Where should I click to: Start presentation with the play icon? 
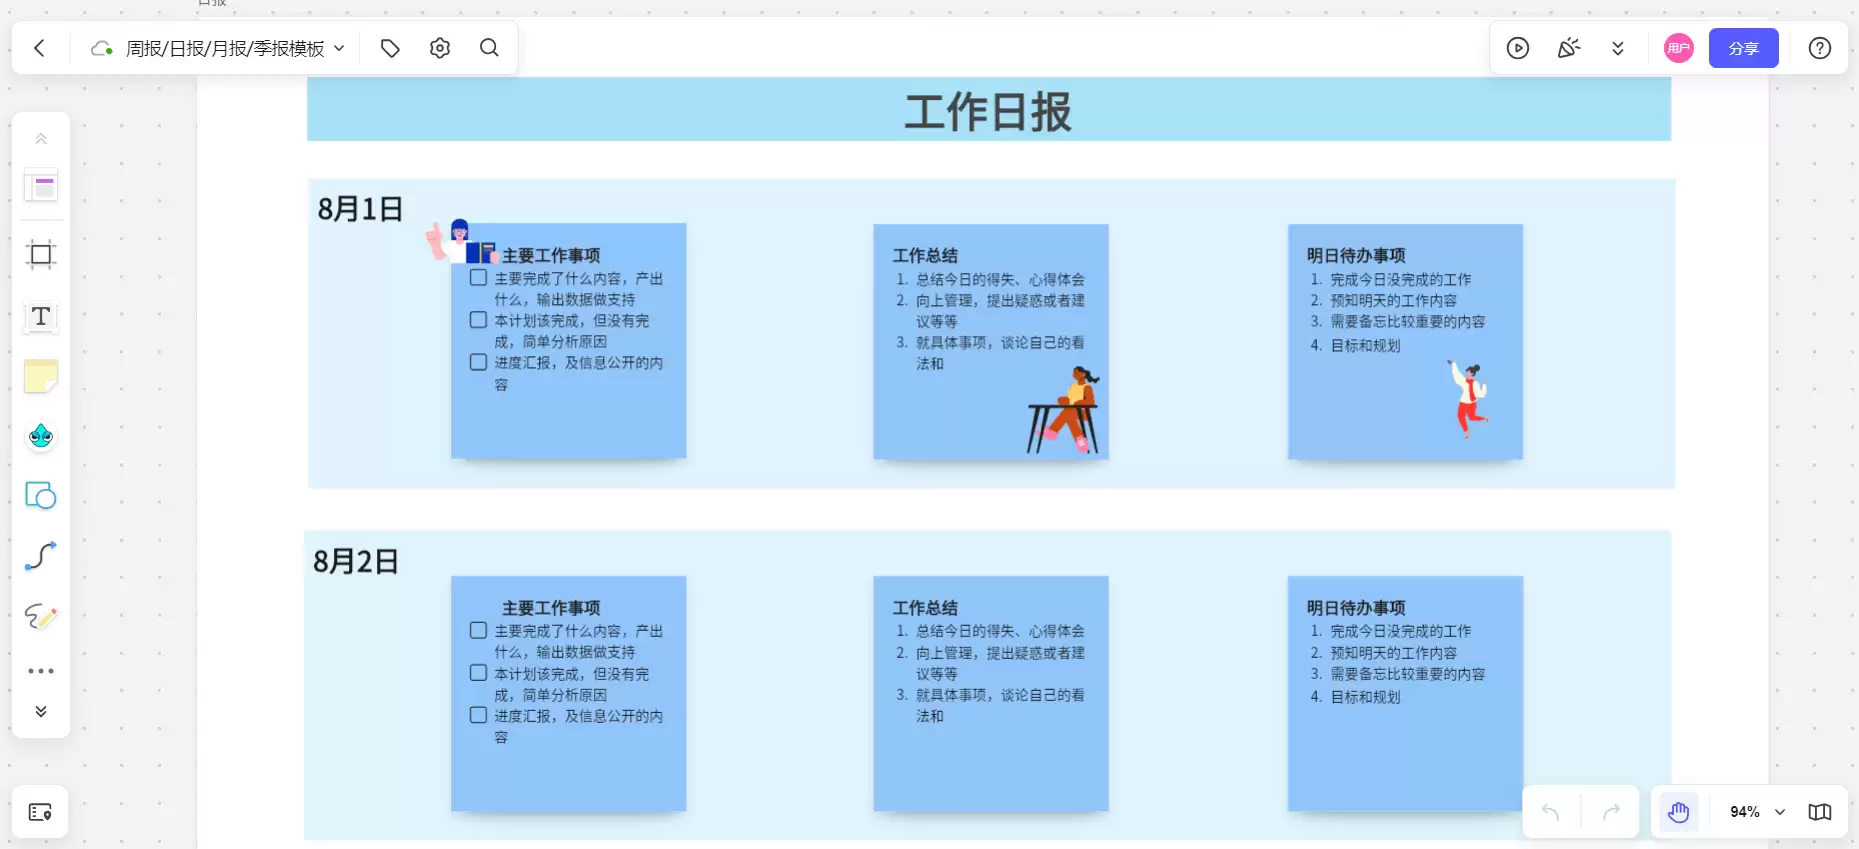[x=1518, y=48]
